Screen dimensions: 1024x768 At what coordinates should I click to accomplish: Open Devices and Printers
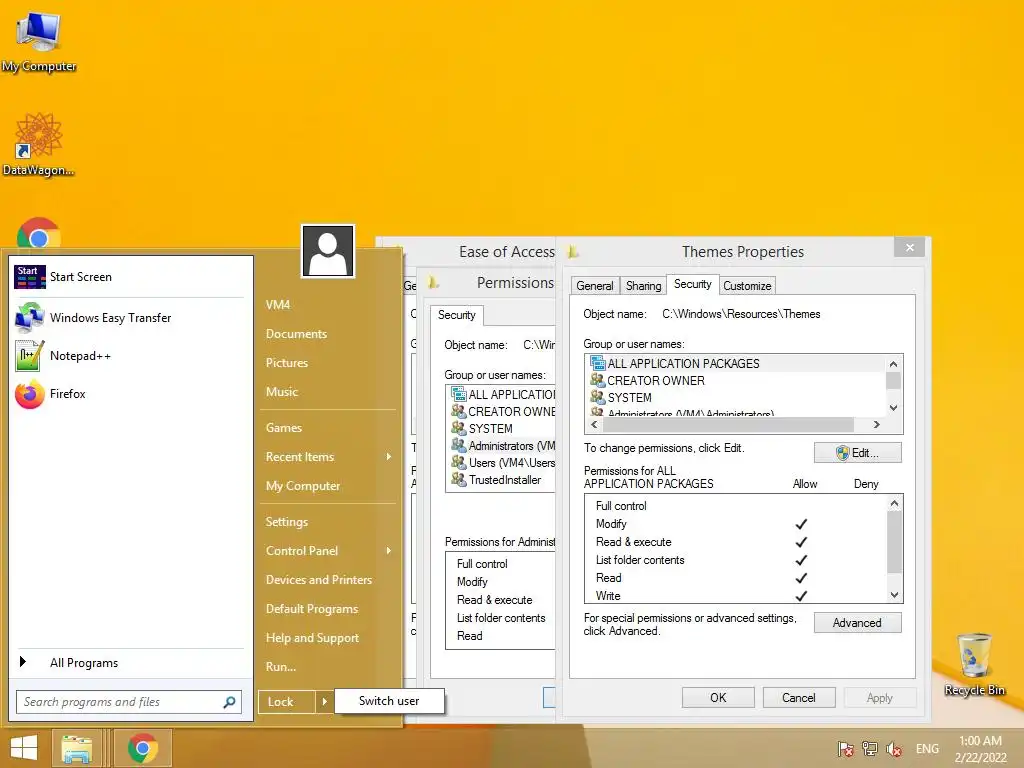[319, 580]
